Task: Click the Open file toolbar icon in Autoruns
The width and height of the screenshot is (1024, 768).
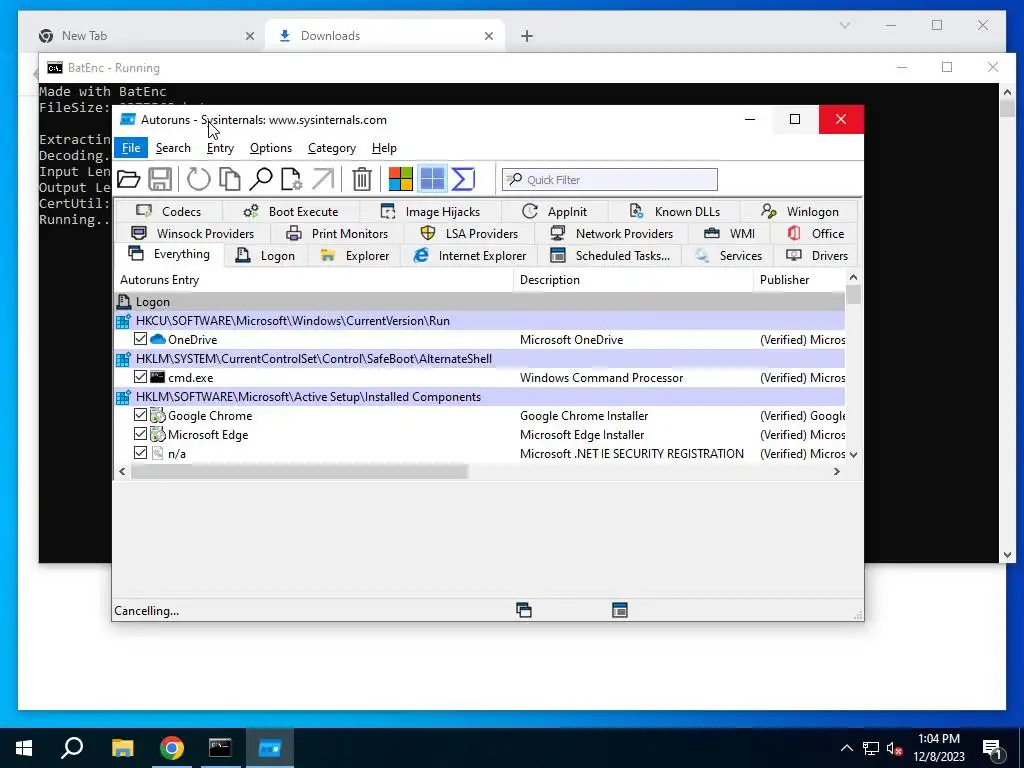Action: tap(129, 179)
